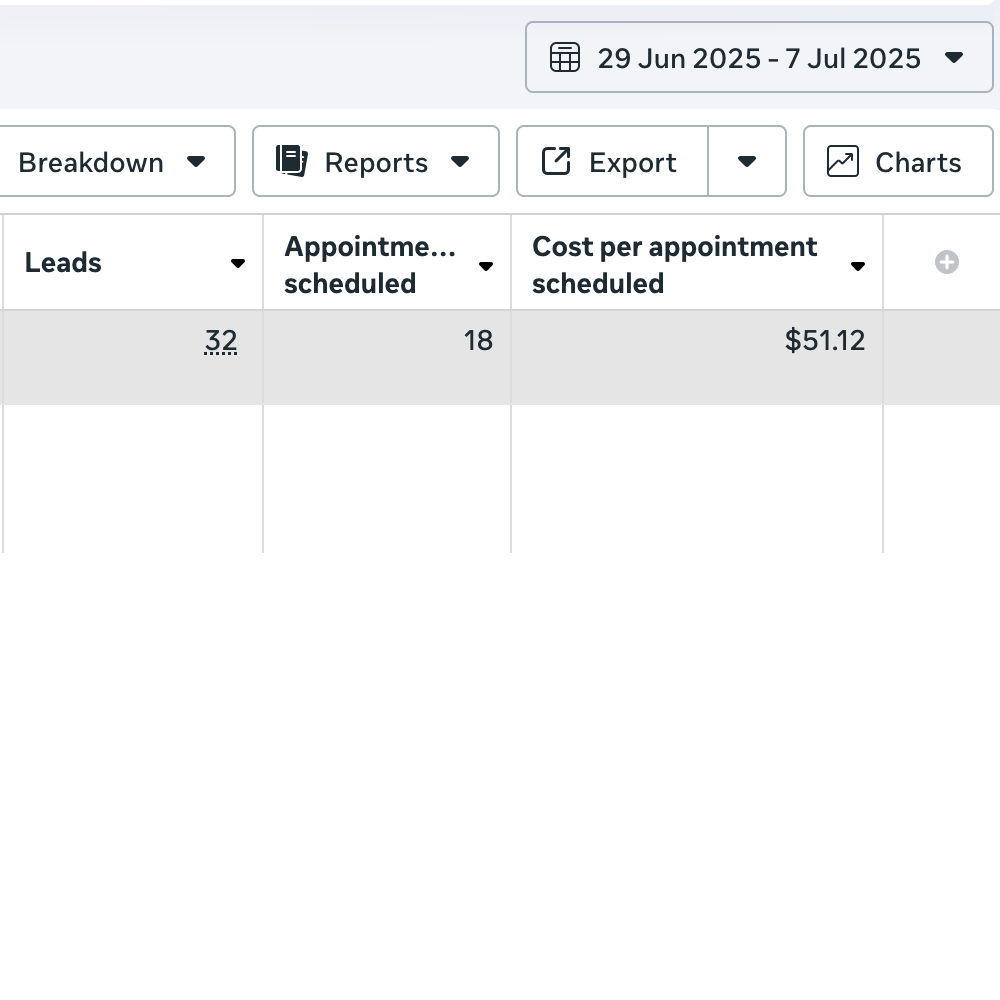Select the Cost per appointment scheduled header text
The height and width of the screenshot is (1000, 1000).
(675, 265)
